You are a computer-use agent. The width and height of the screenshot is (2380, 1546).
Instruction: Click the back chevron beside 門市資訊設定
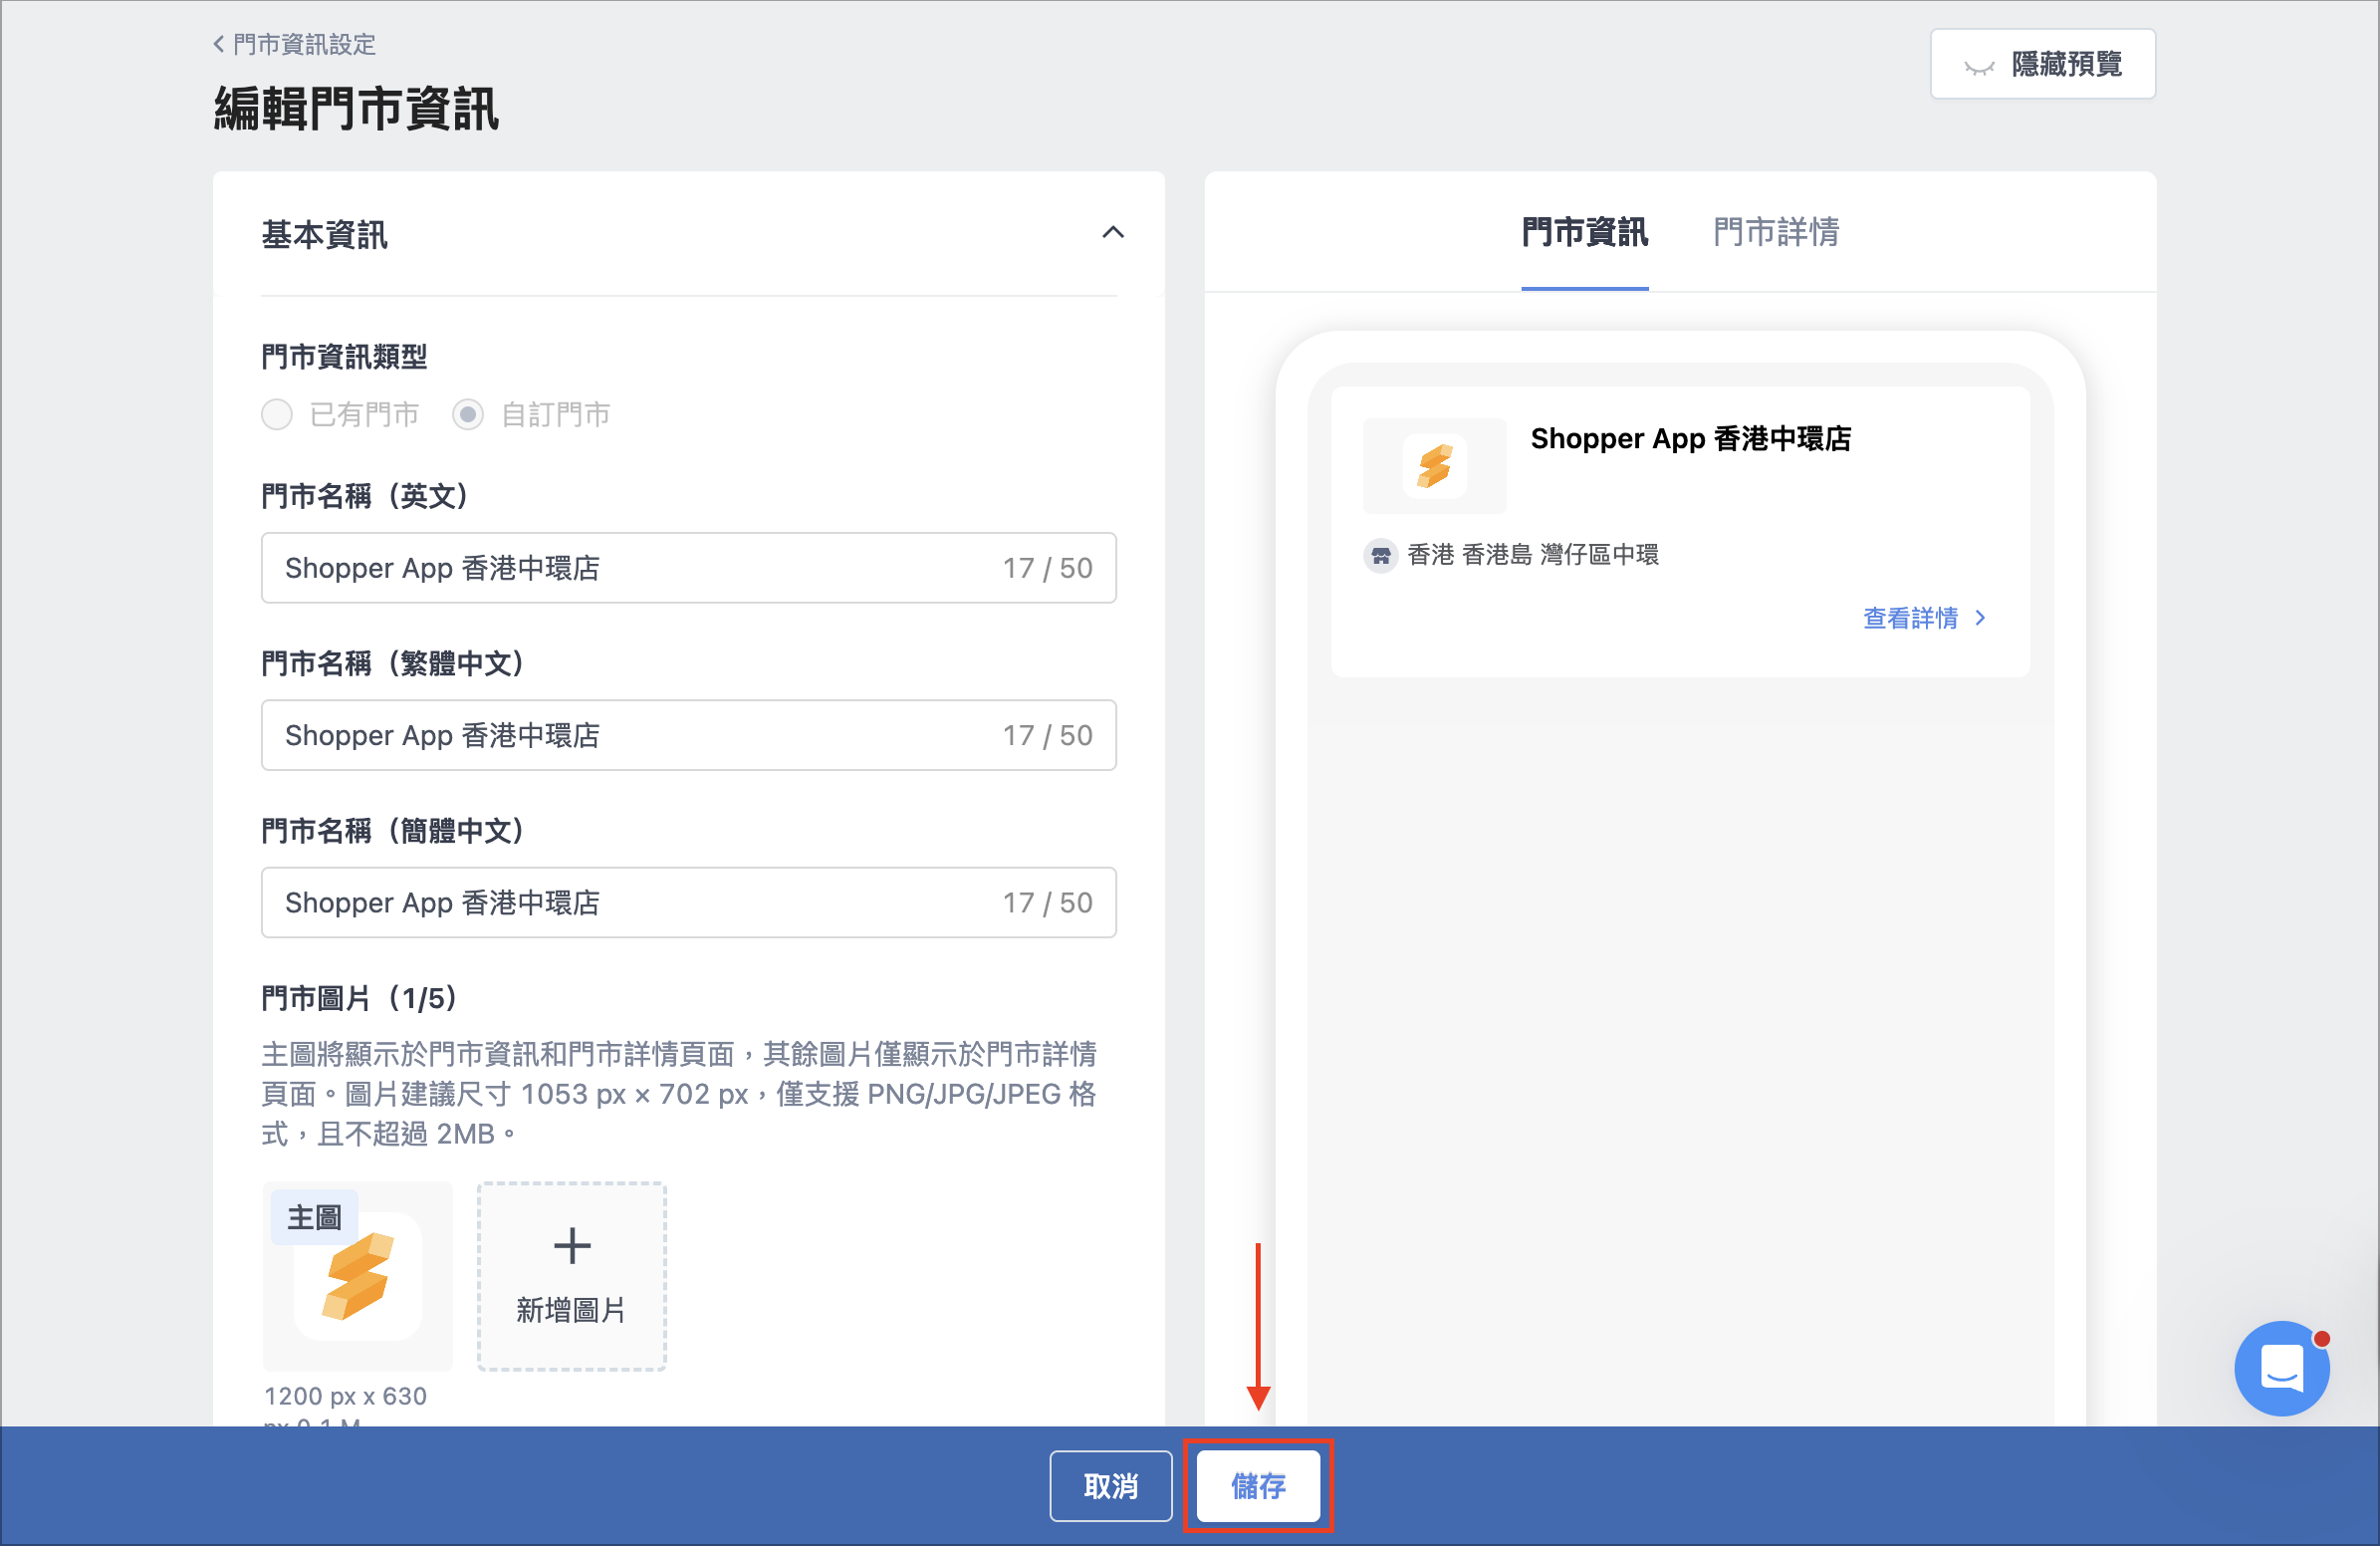click(x=218, y=44)
